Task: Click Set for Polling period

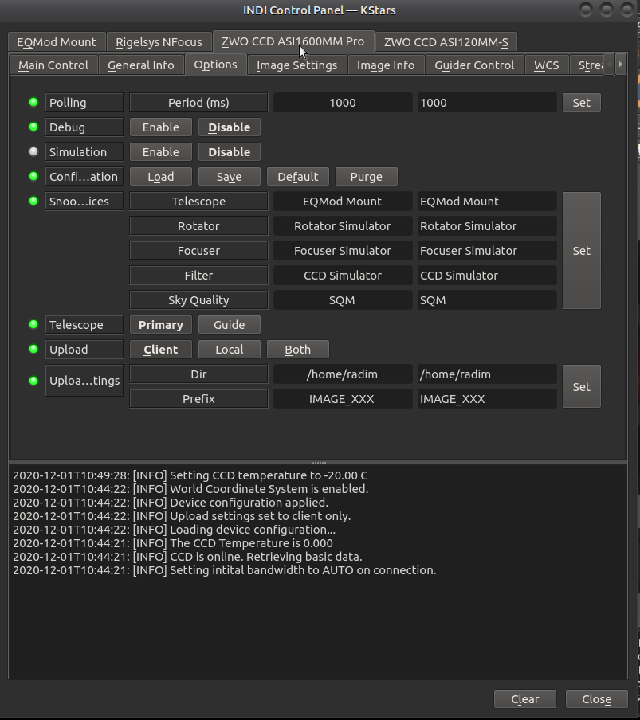Action: (582, 103)
